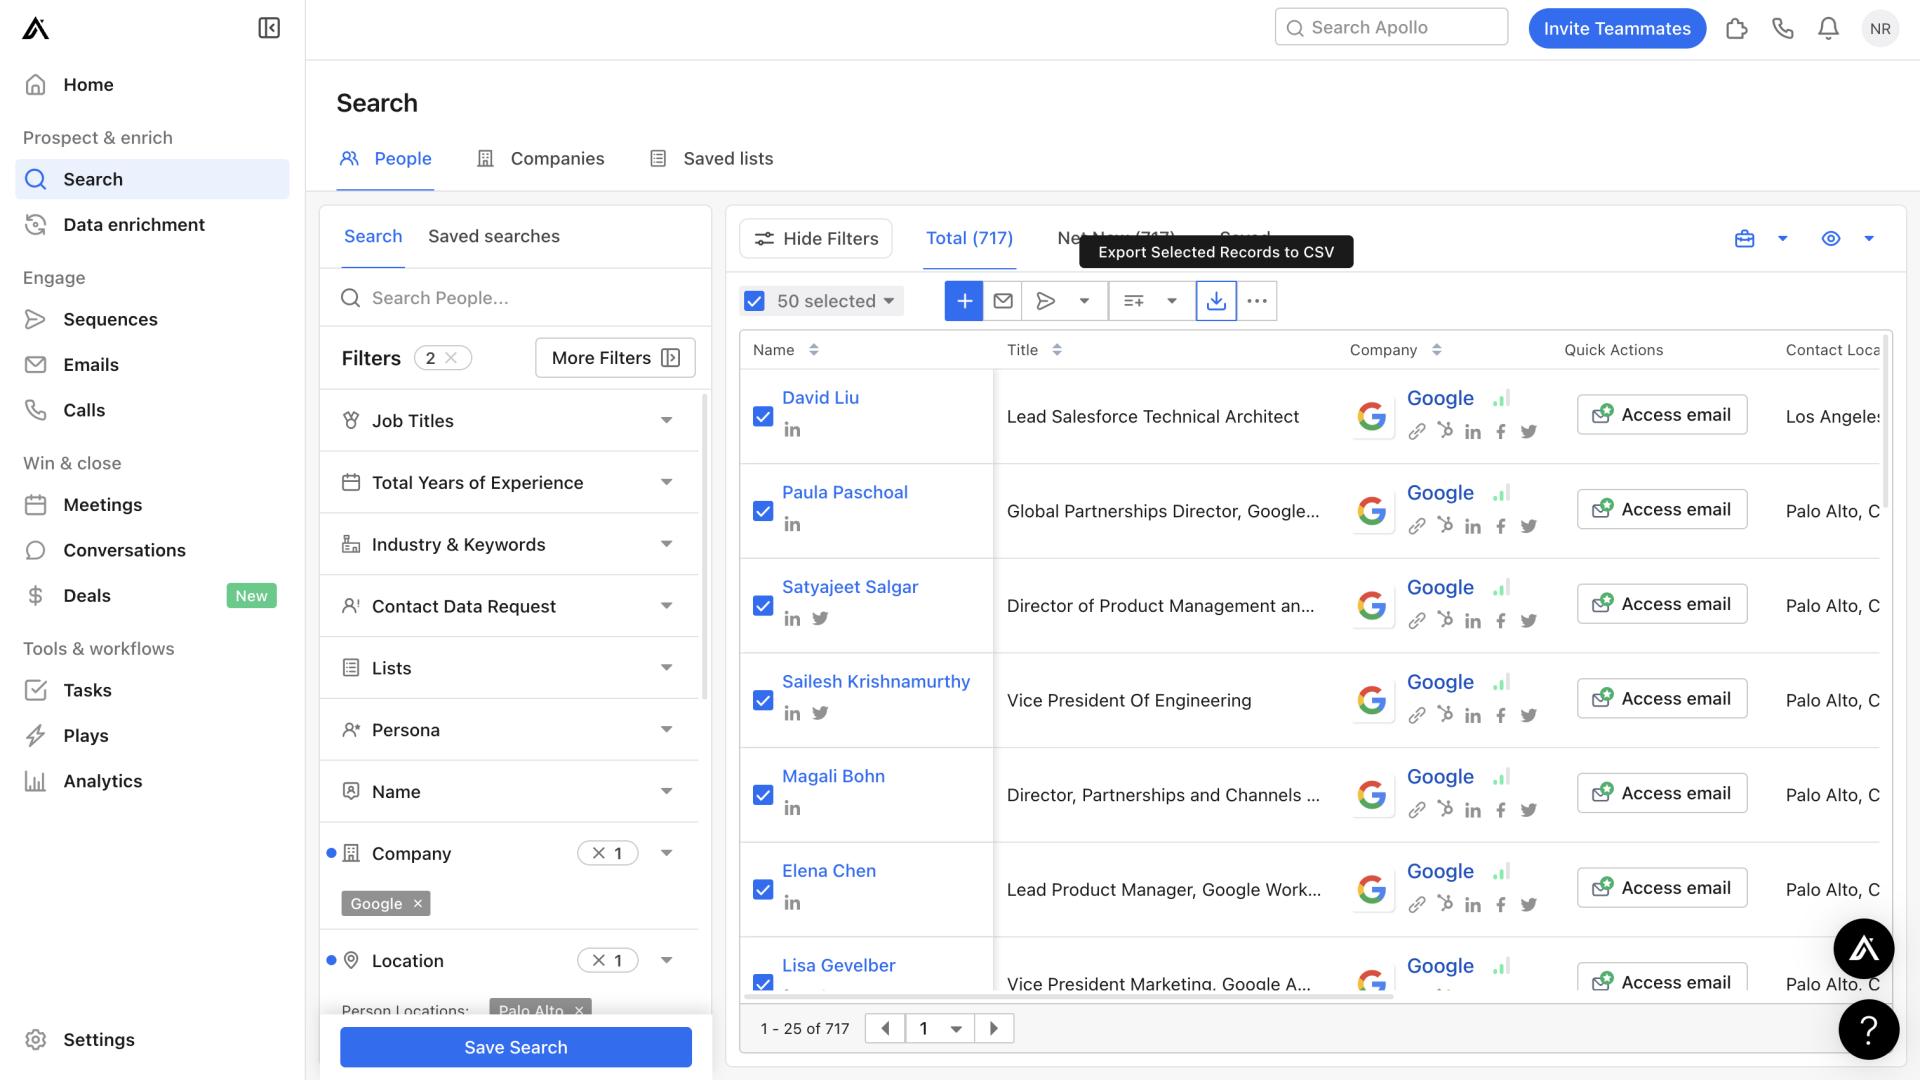Open the phone dialer icon
The height and width of the screenshot is (1080, 1920).
pyautogui.click(x=1783, y=28)
